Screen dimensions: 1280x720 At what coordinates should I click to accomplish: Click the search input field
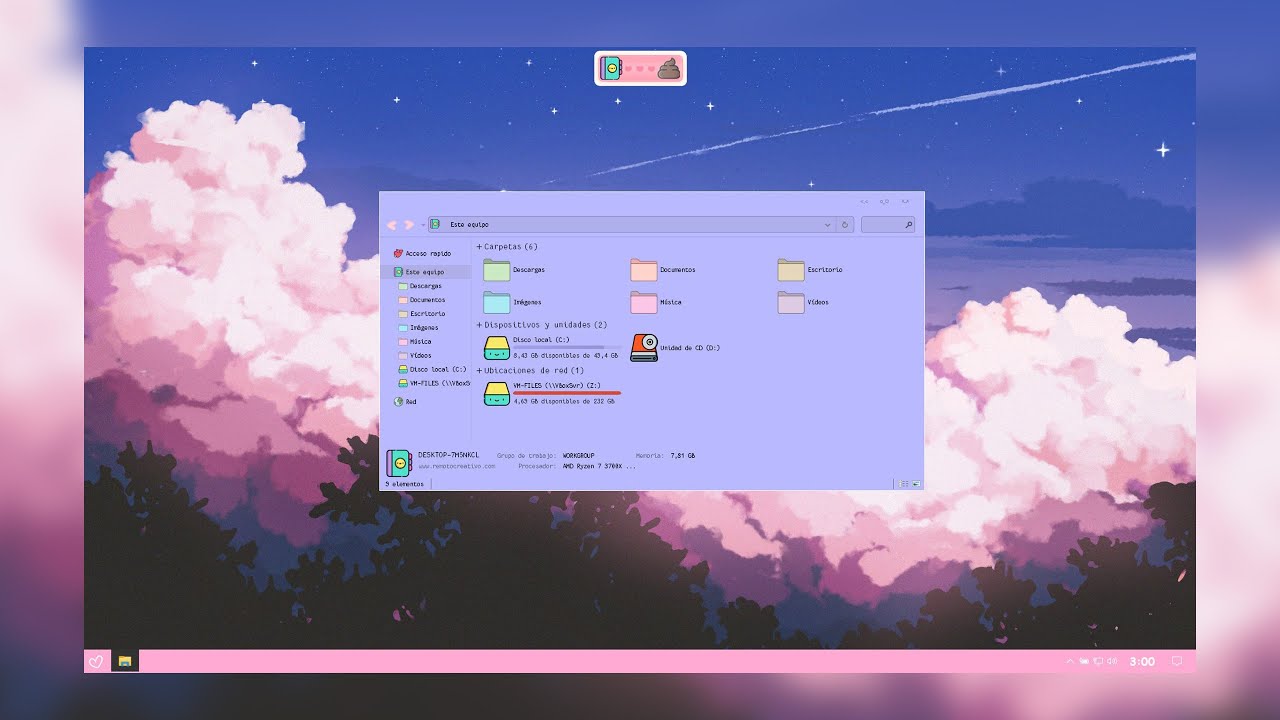click(x=882, y=225)
